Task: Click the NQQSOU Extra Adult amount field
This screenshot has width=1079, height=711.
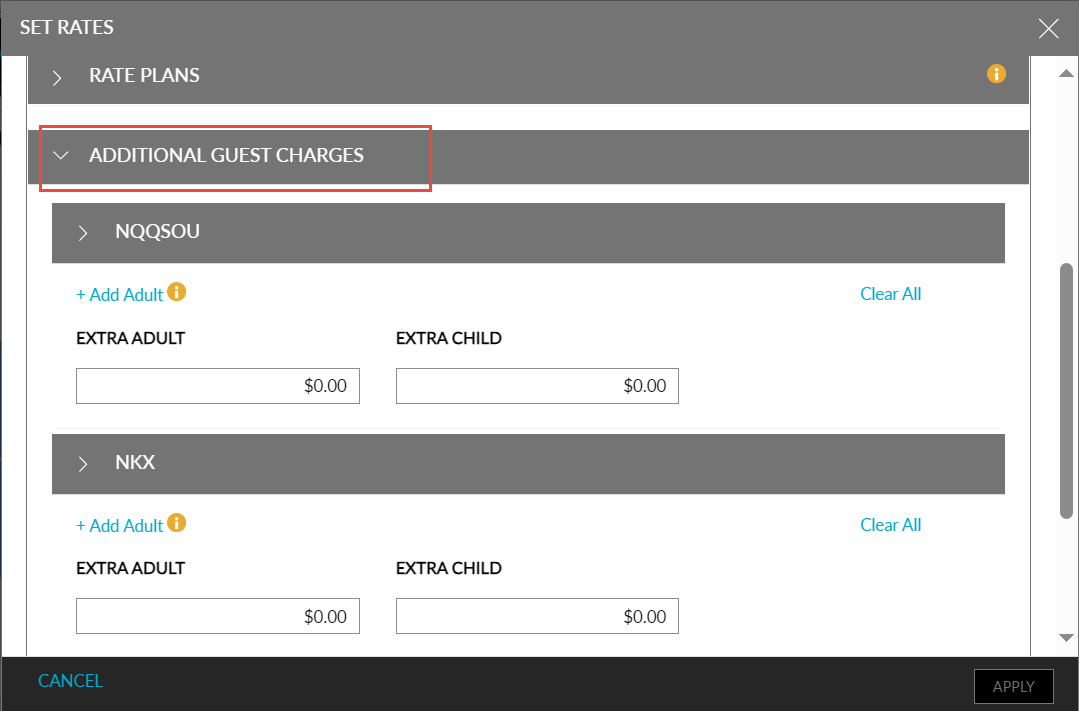Action: [x=217, y=386]
